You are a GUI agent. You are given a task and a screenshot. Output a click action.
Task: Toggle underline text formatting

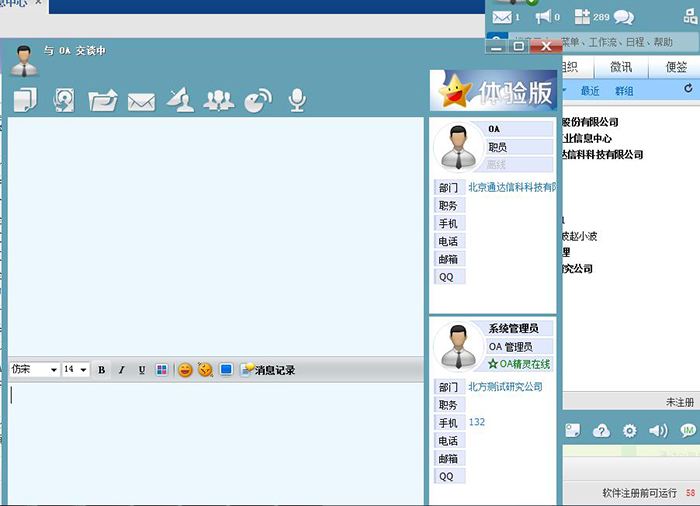point(141,370)
